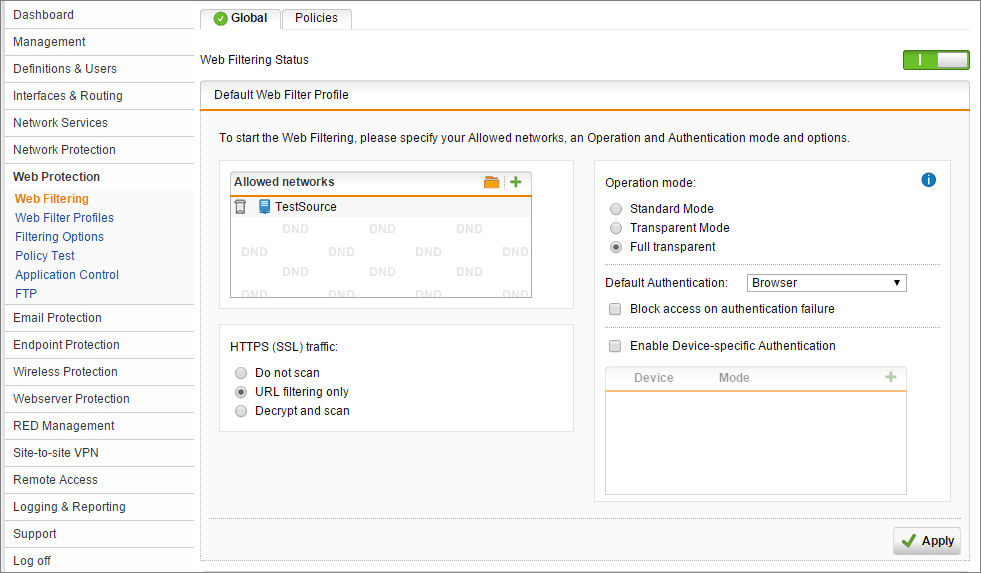Select Standard Mode radio button

(616, 209)
